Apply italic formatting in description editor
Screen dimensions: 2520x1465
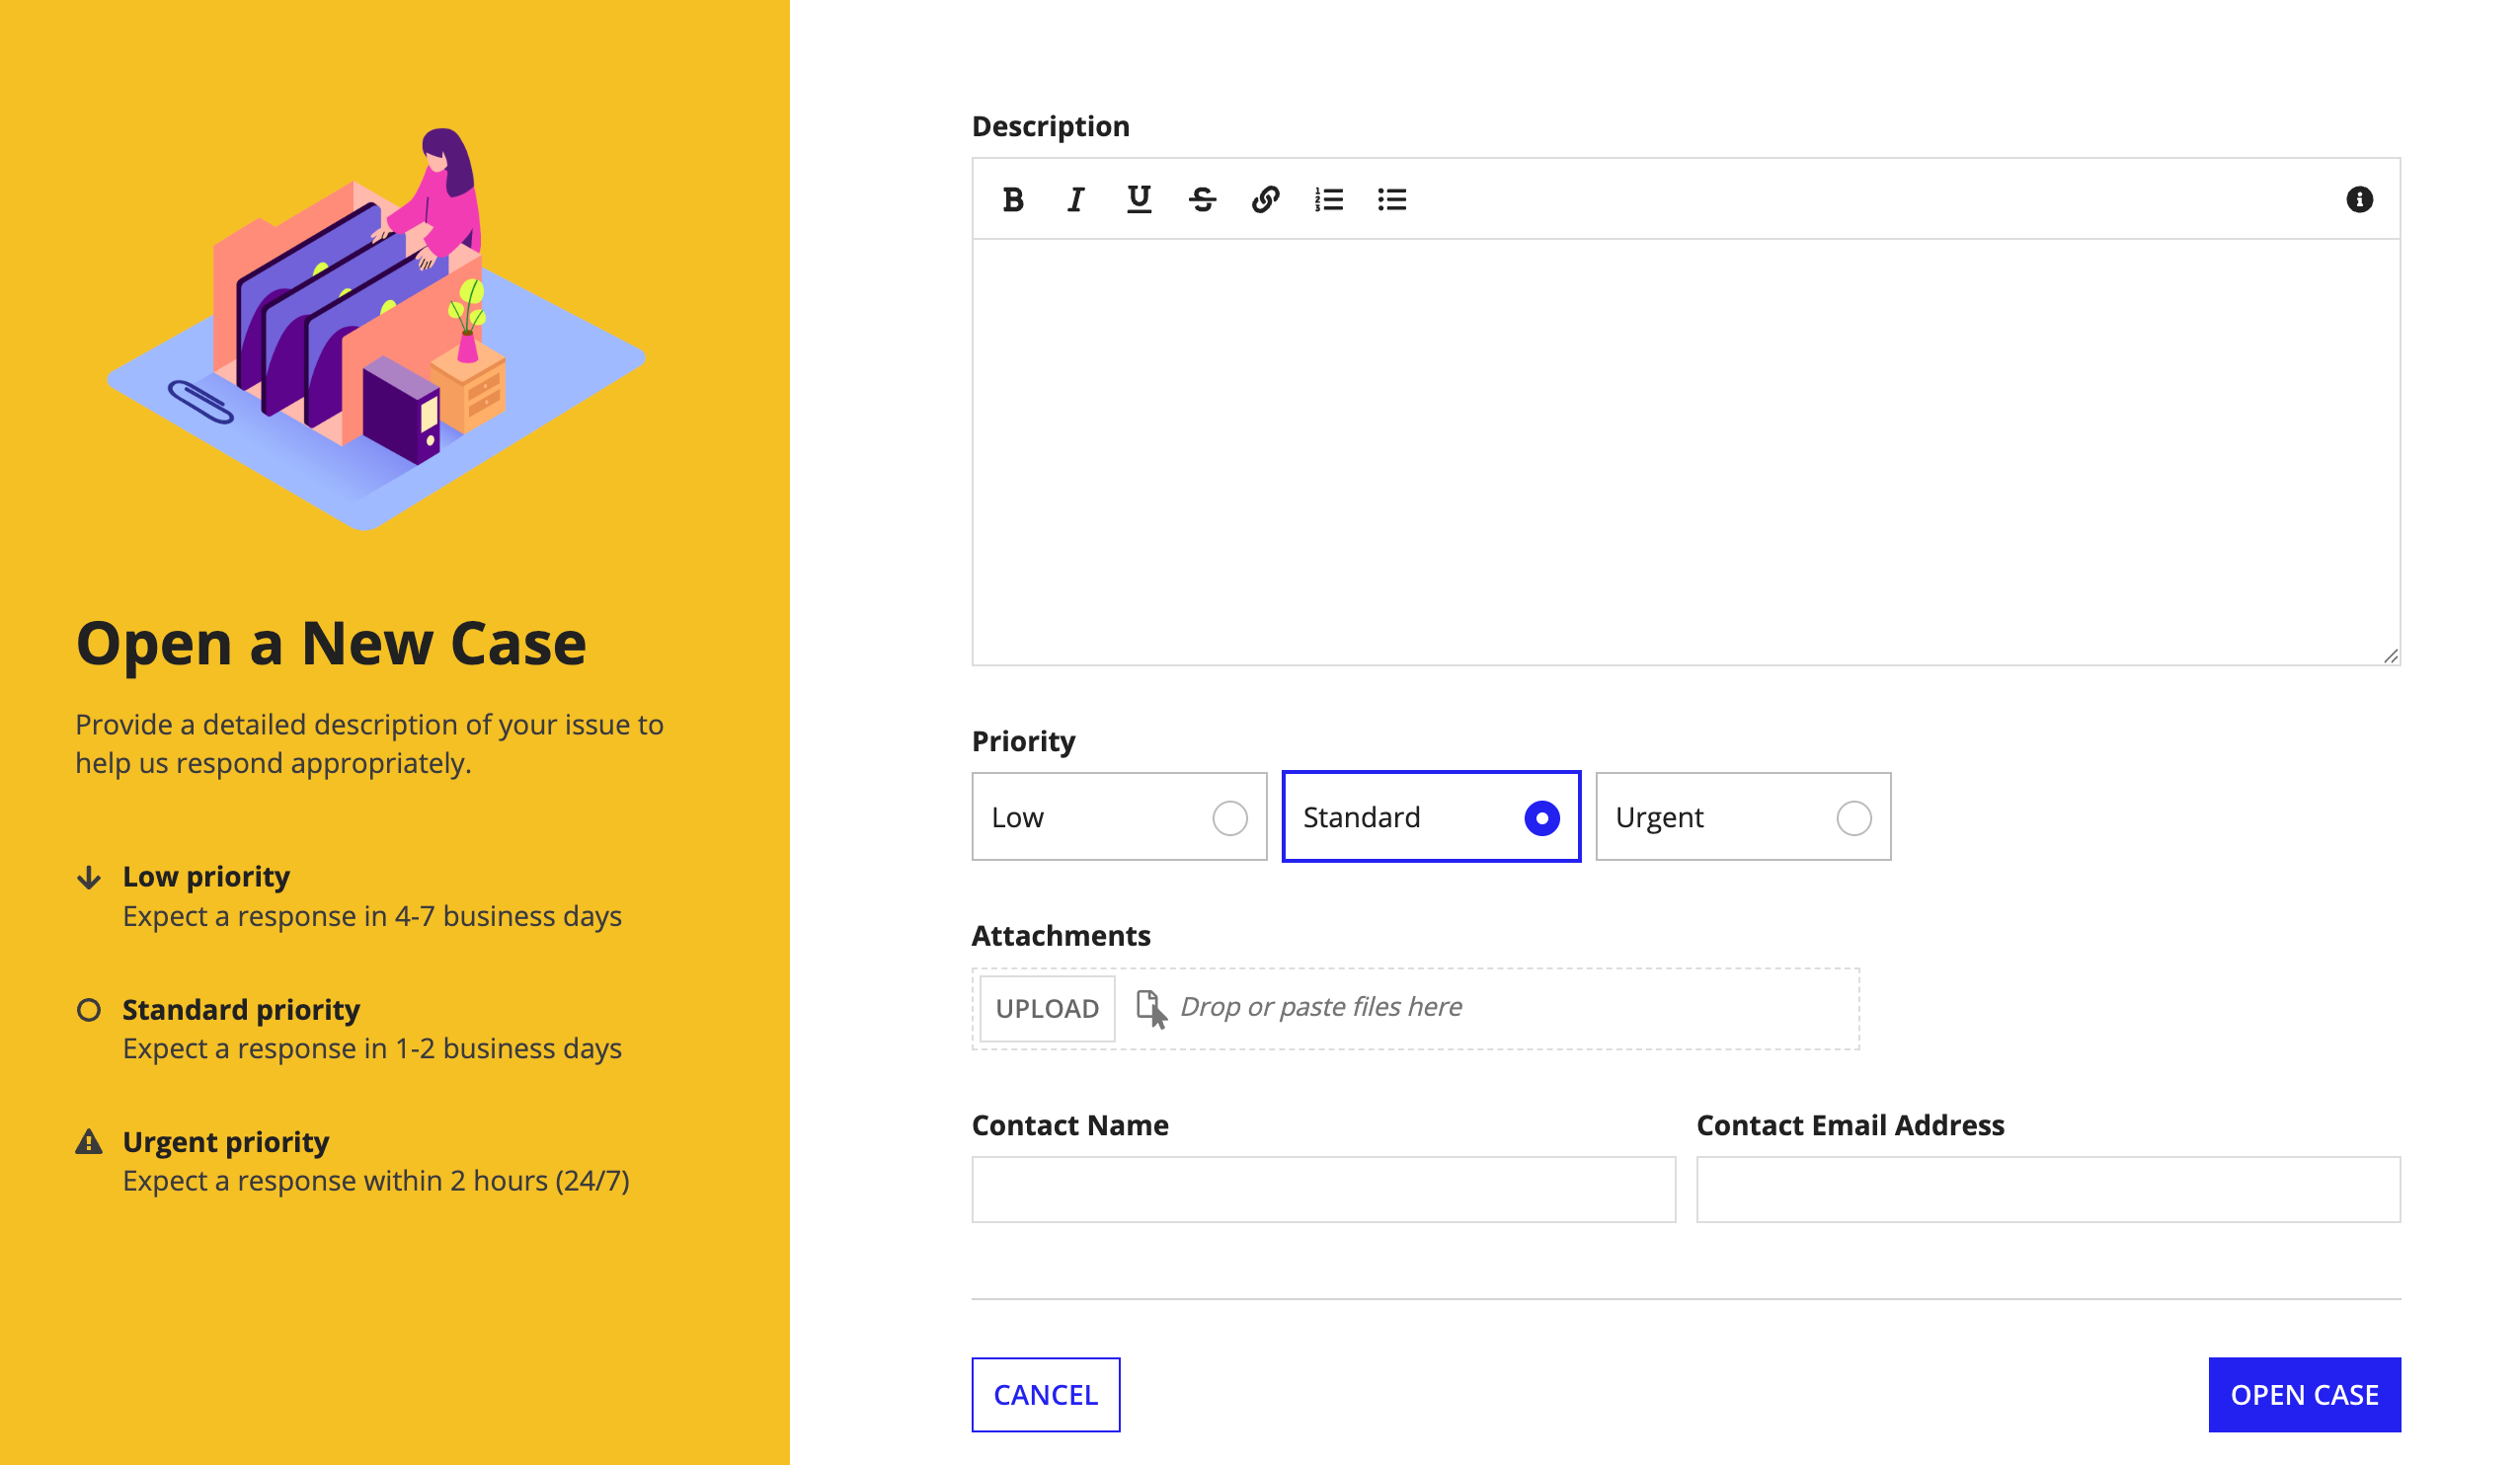tap(1075, 200)
